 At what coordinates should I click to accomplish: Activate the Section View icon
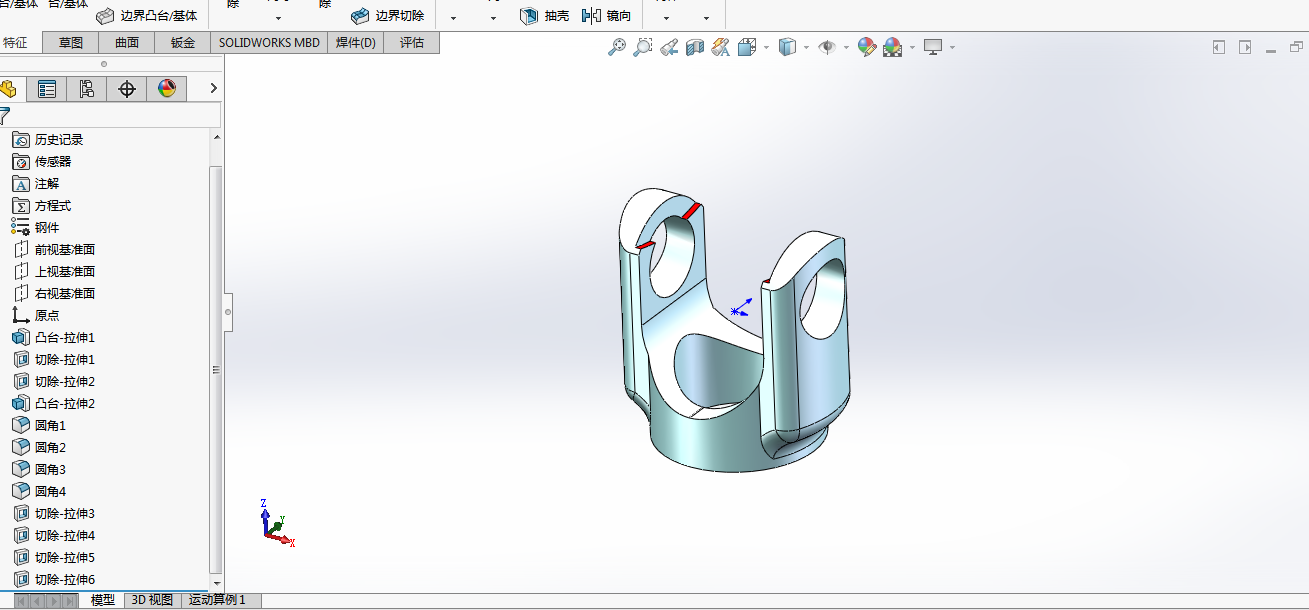click(695, 46)
